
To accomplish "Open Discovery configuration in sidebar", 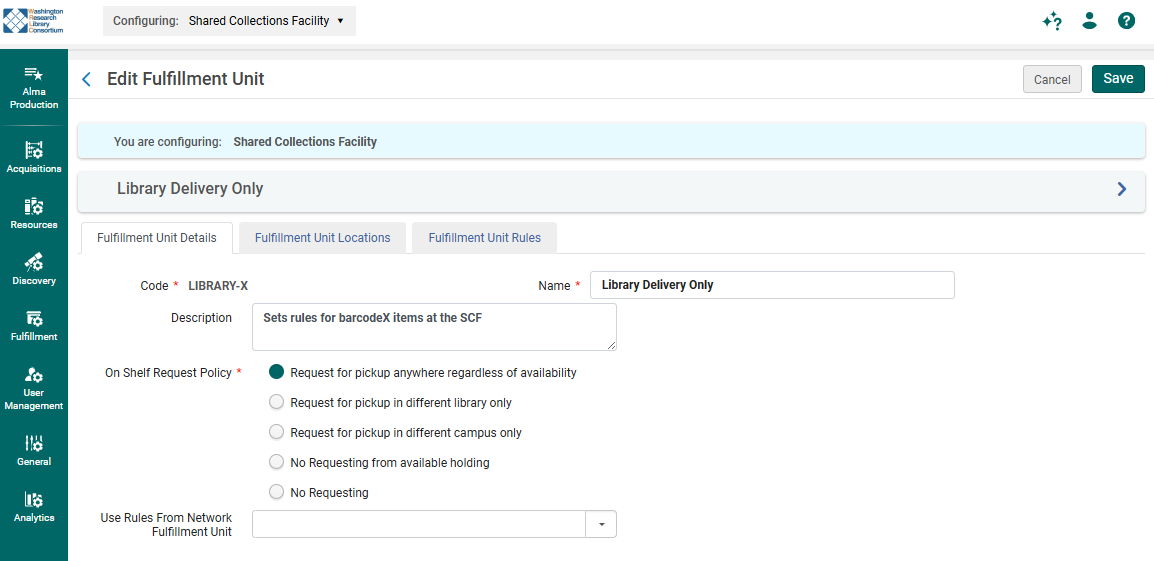I will click(x=34, y=269).
